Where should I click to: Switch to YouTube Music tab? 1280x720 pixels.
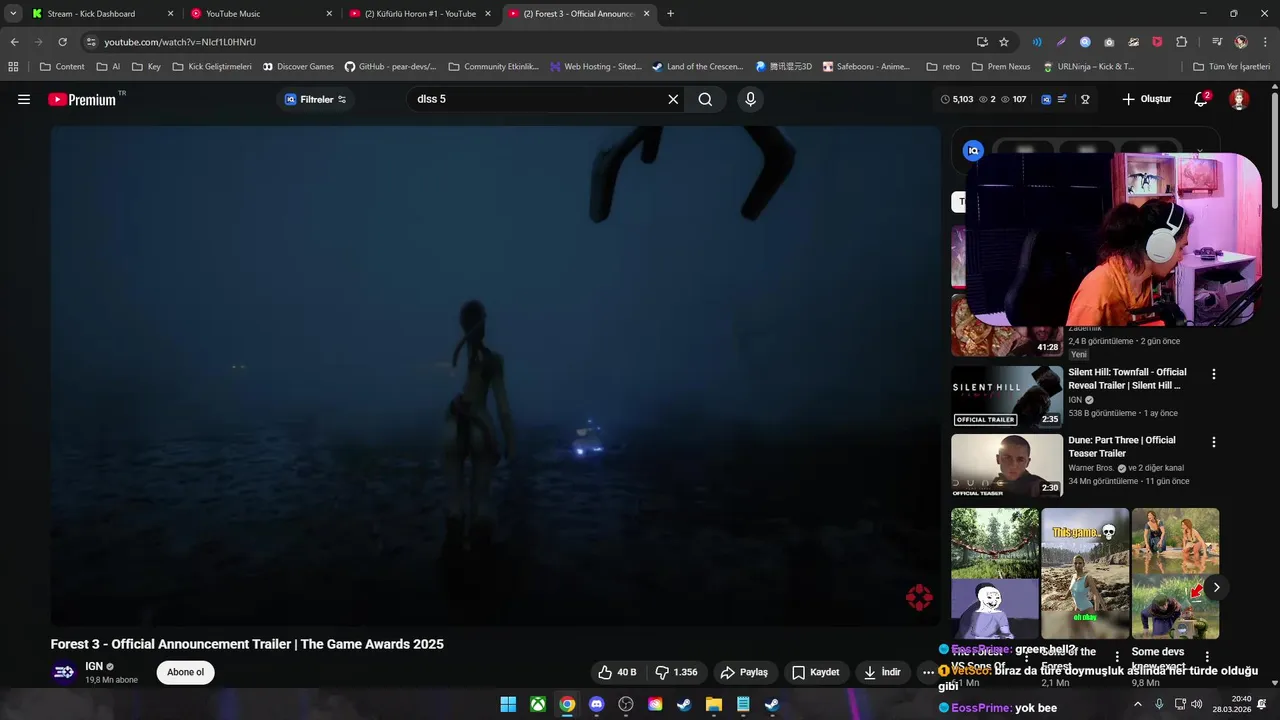262,14
